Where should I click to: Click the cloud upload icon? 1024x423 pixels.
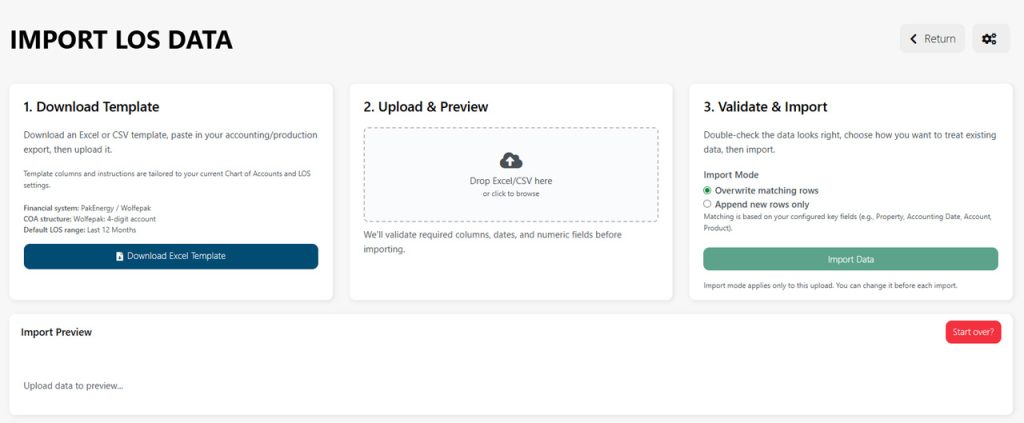[511, 161]
